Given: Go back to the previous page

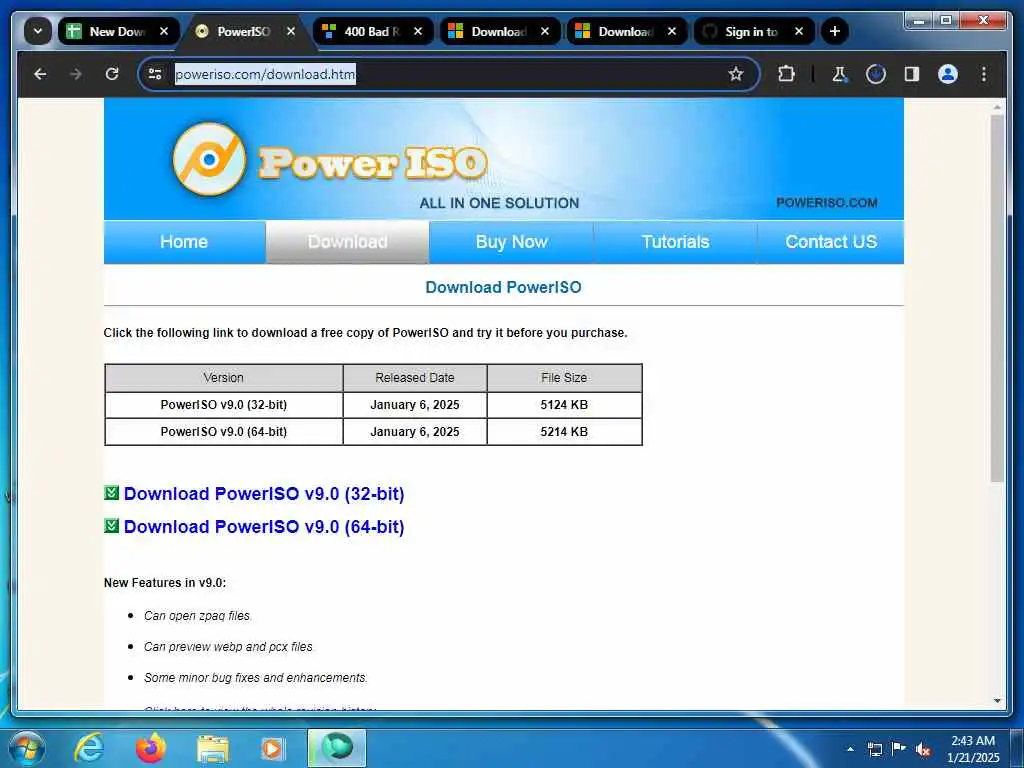Looking at the screenshot, I should [x=40, y=74].
